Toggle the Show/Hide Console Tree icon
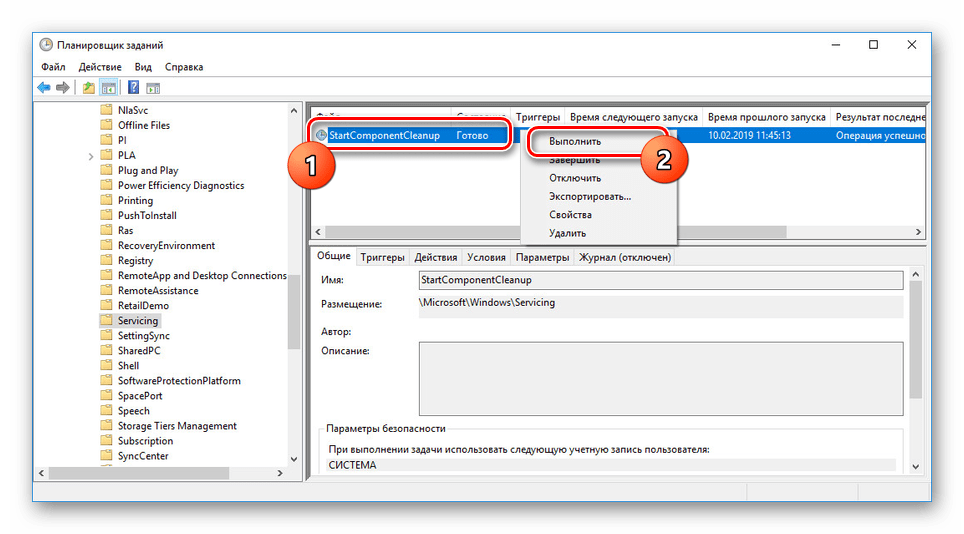964x534 pixels. (x=109, y=88)
